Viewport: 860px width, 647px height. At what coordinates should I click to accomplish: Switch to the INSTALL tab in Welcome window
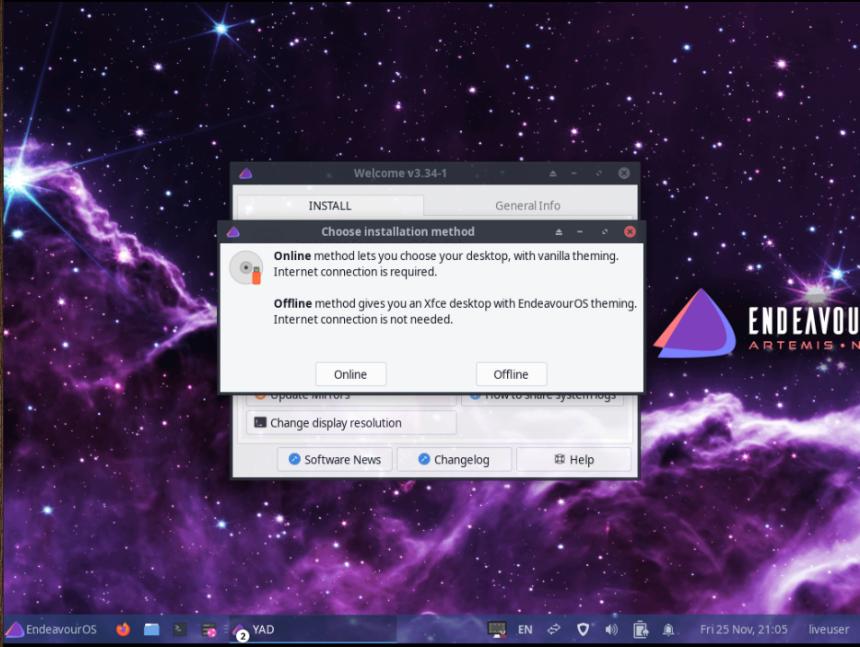[x=330, y=206]
